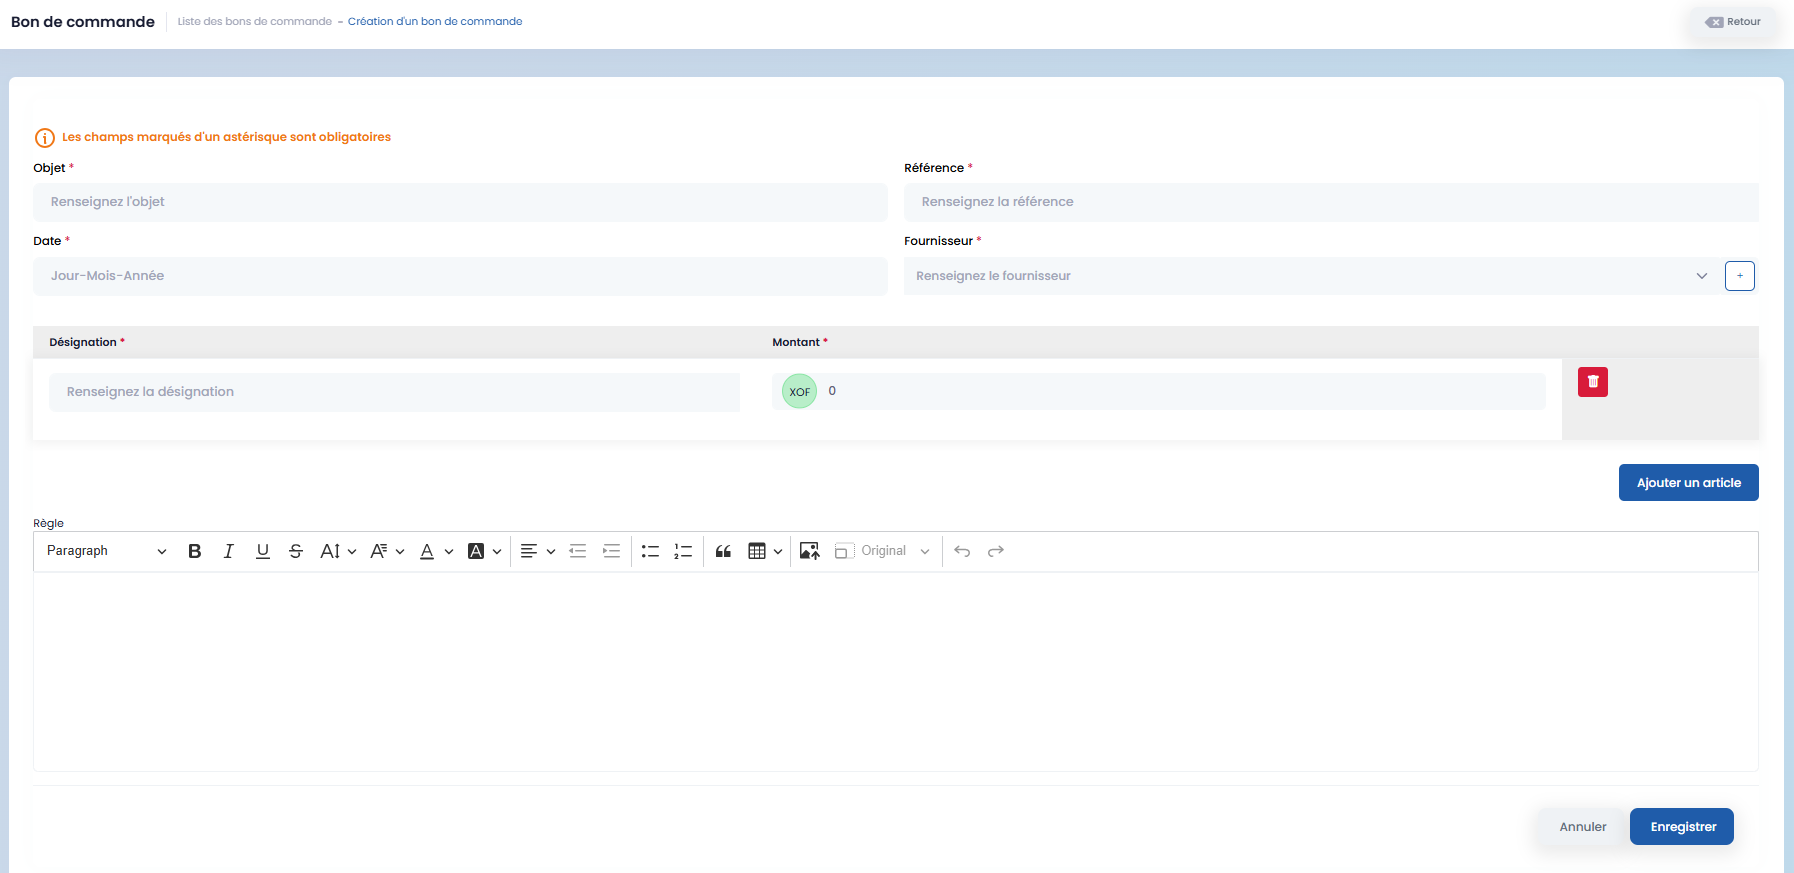The width and height of the screenshot is (1794, 873).
Task: Delete the article row with trash icon
Action: pos(1592,382)
